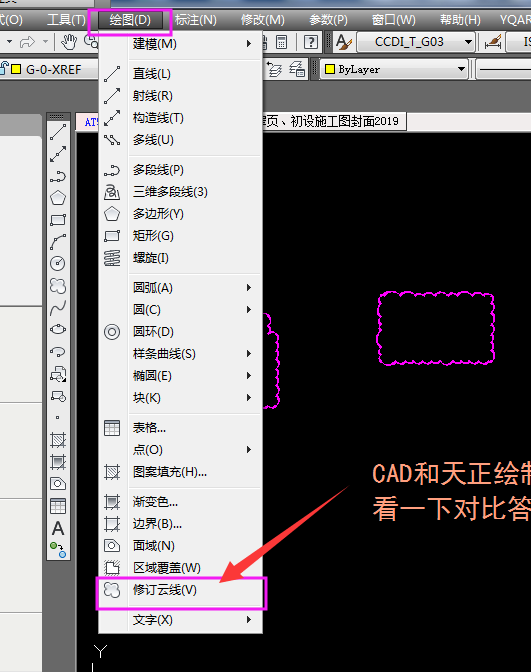The image size is (531, 672).
Task: Open the 标注(N) menu
Action: (196, 20)
